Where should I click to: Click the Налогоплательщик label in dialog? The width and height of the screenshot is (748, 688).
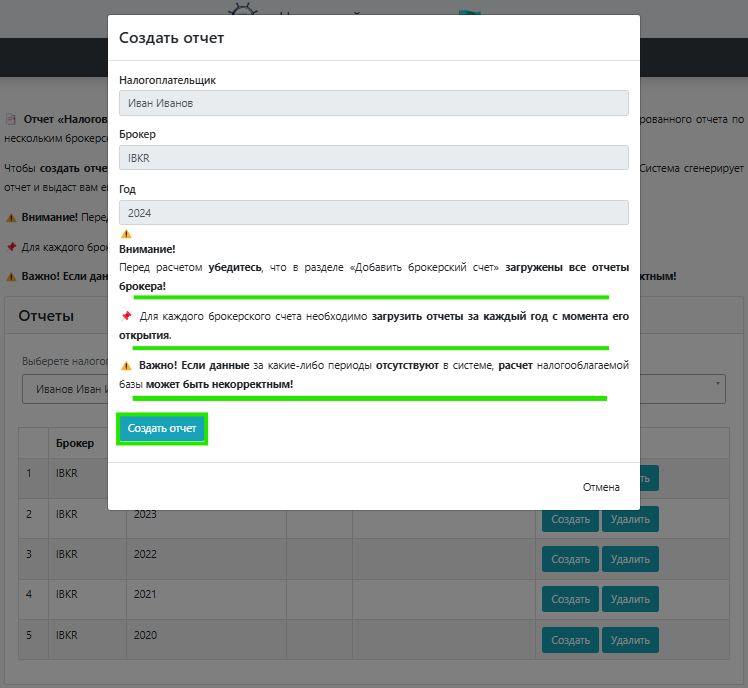(x=167, y=80)
